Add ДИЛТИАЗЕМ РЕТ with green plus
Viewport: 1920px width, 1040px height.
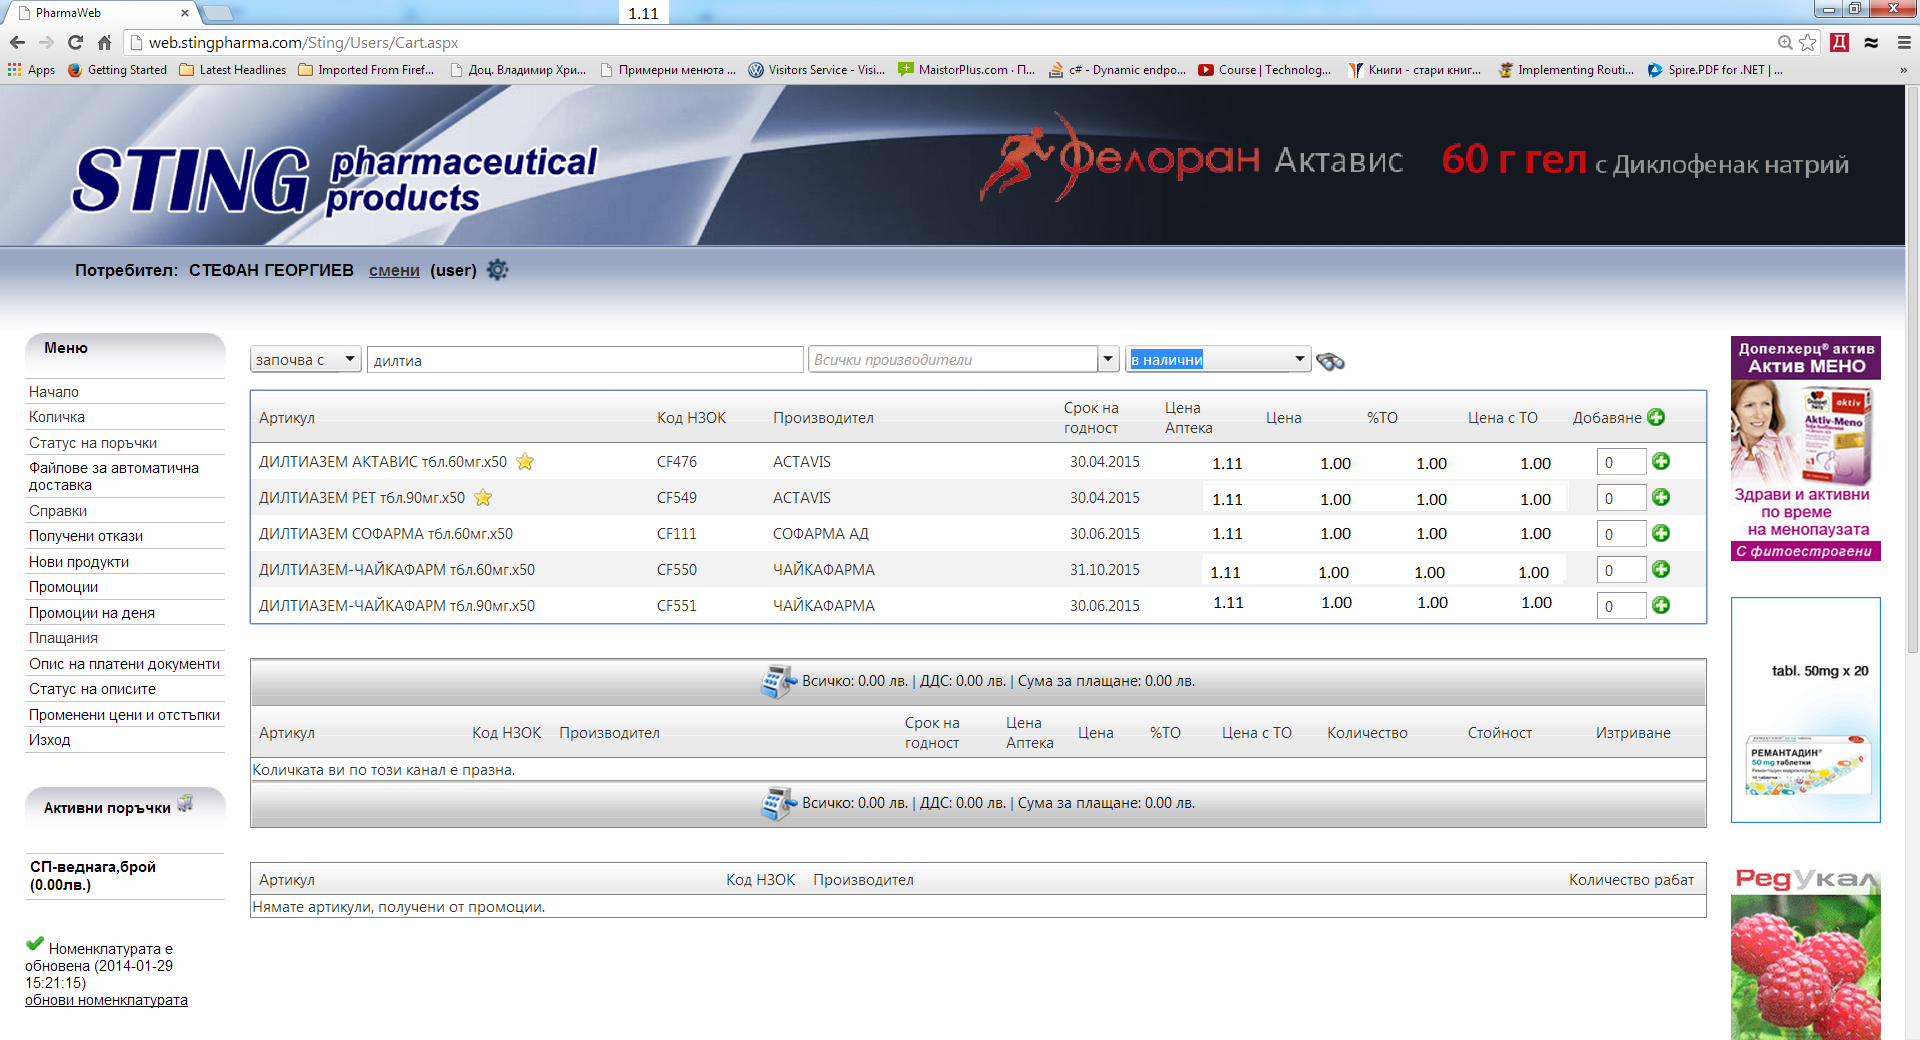[x=1661, y=497]
